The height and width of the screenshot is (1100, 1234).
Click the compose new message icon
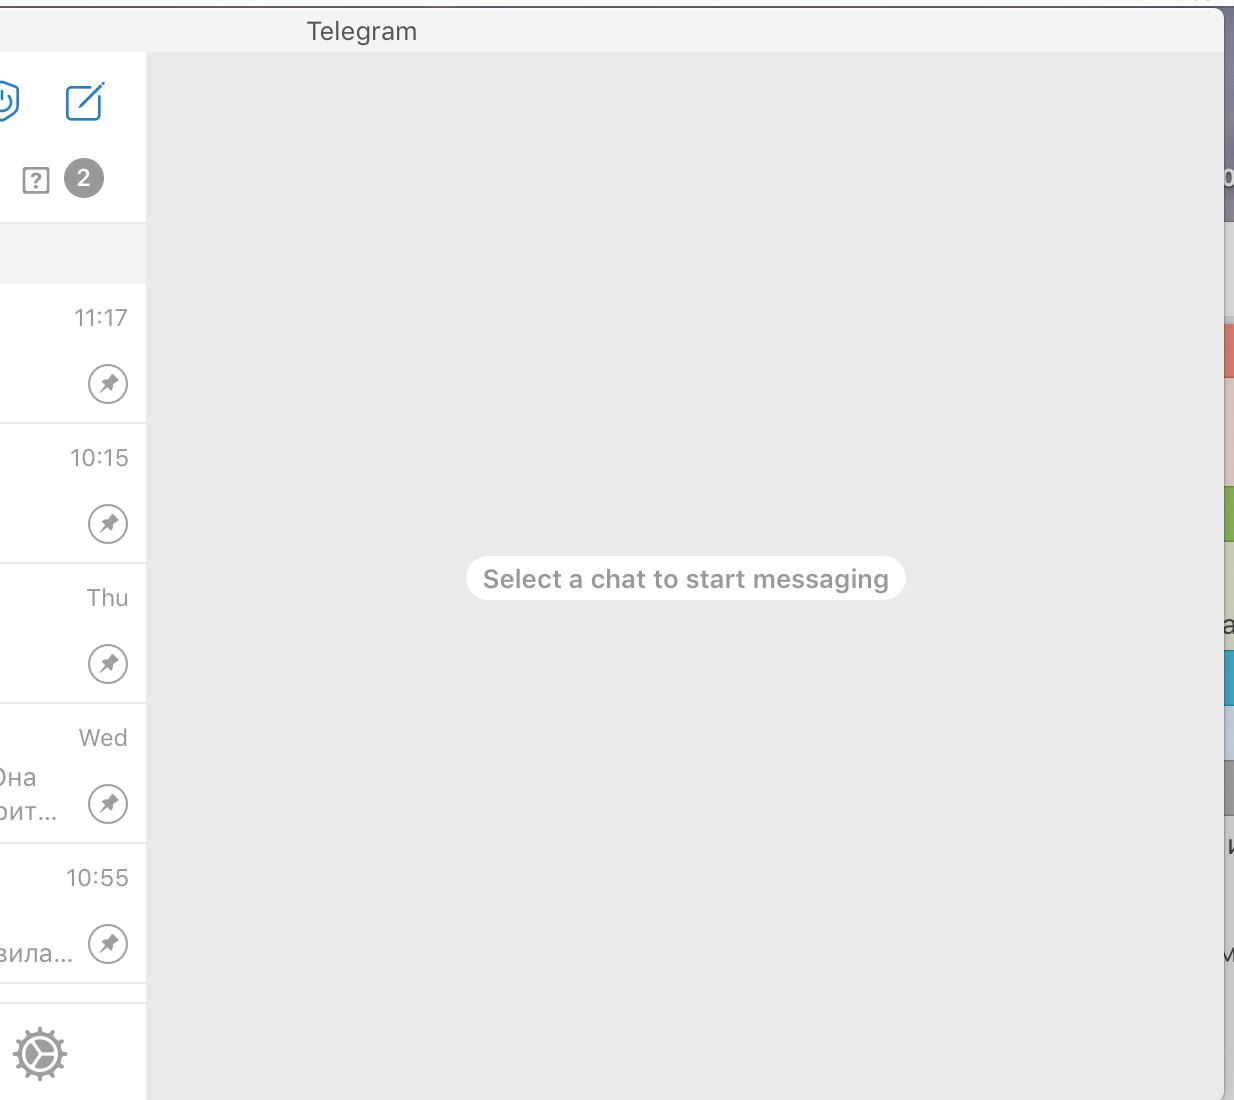point(85,101)
